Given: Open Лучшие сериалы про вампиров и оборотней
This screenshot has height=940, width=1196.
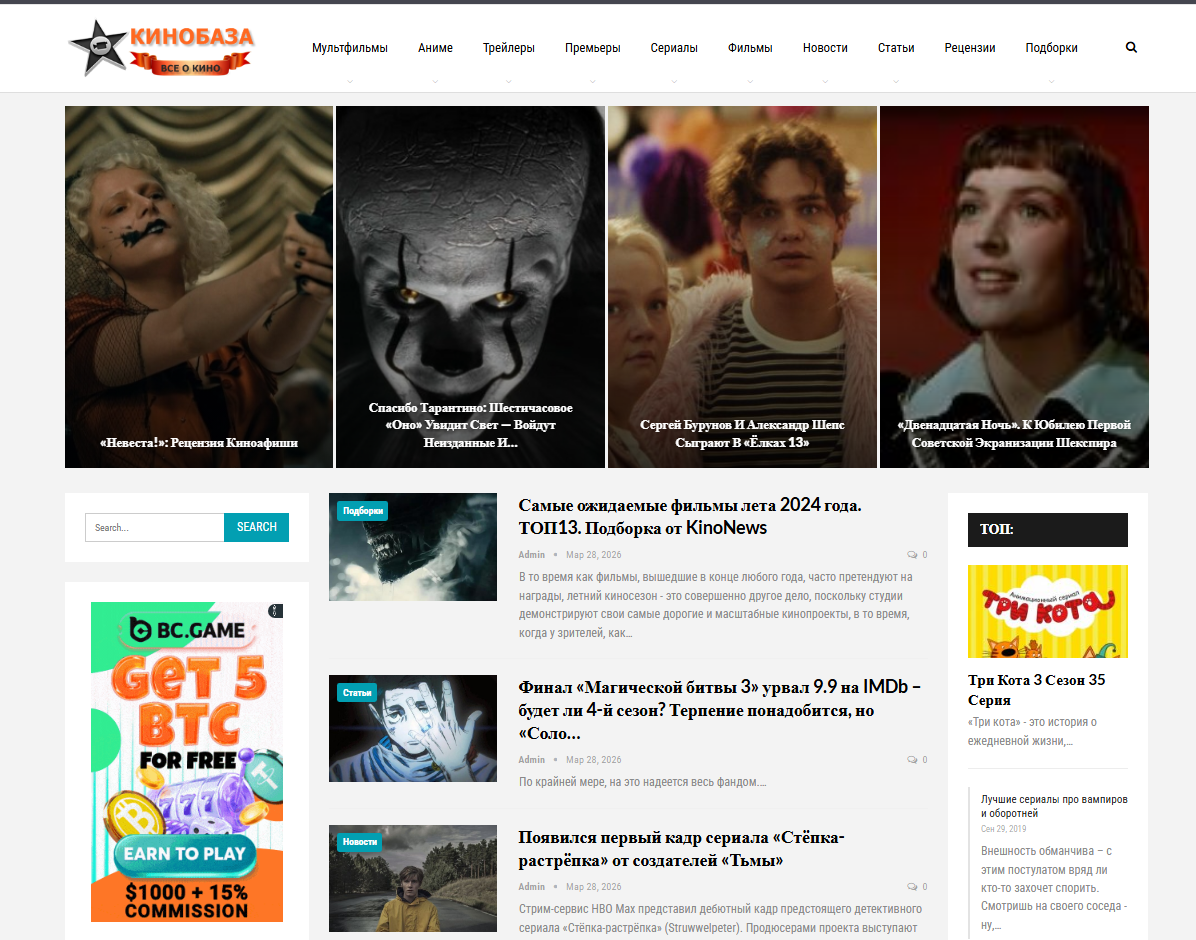Looking at the screenshot, I should 1054,806.
